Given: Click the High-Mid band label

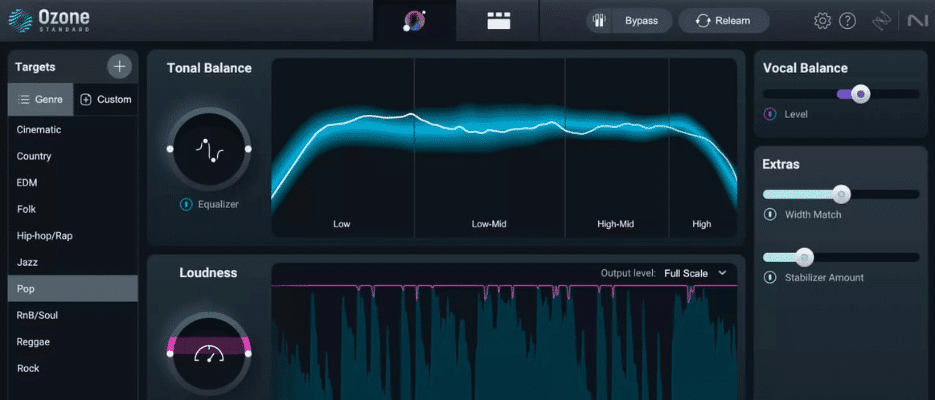Looking at the screenshot, I should tap(615, 224).
